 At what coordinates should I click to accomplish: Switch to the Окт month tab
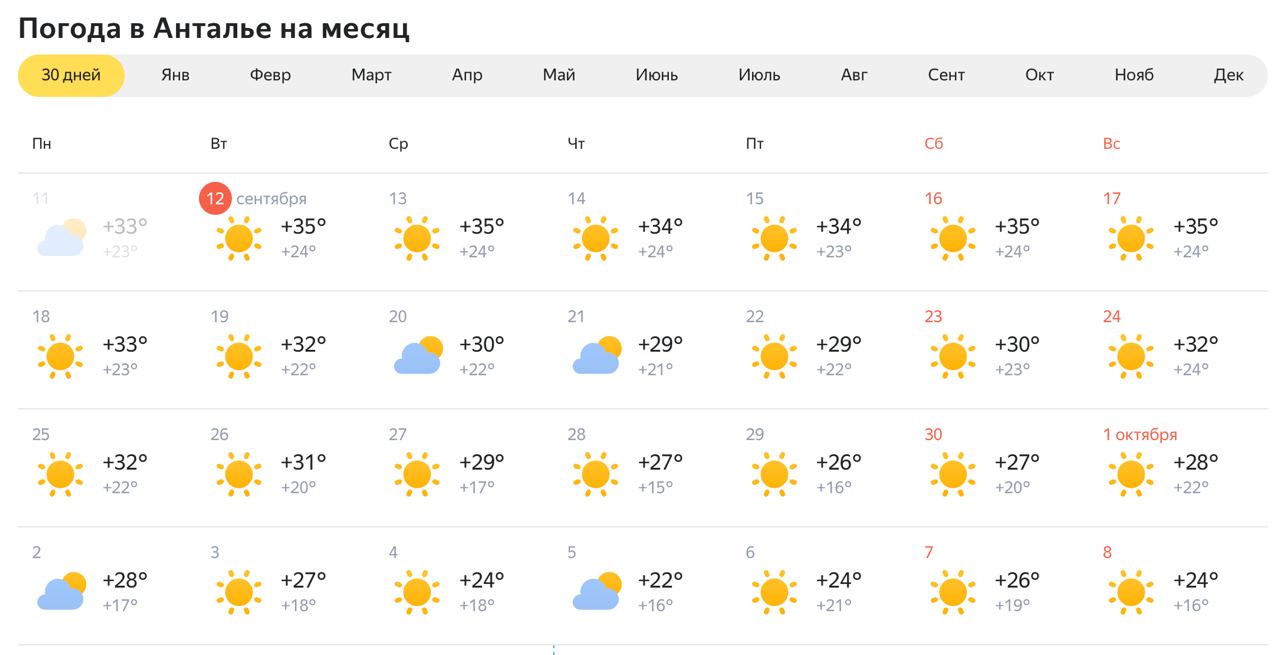pos(1040,75)
